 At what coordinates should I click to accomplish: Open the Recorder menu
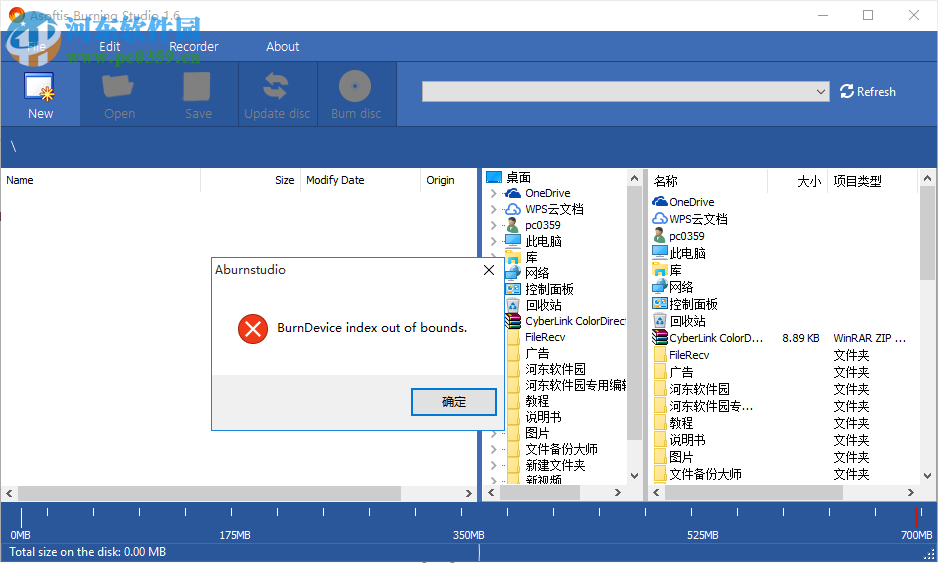click(194, 47)
